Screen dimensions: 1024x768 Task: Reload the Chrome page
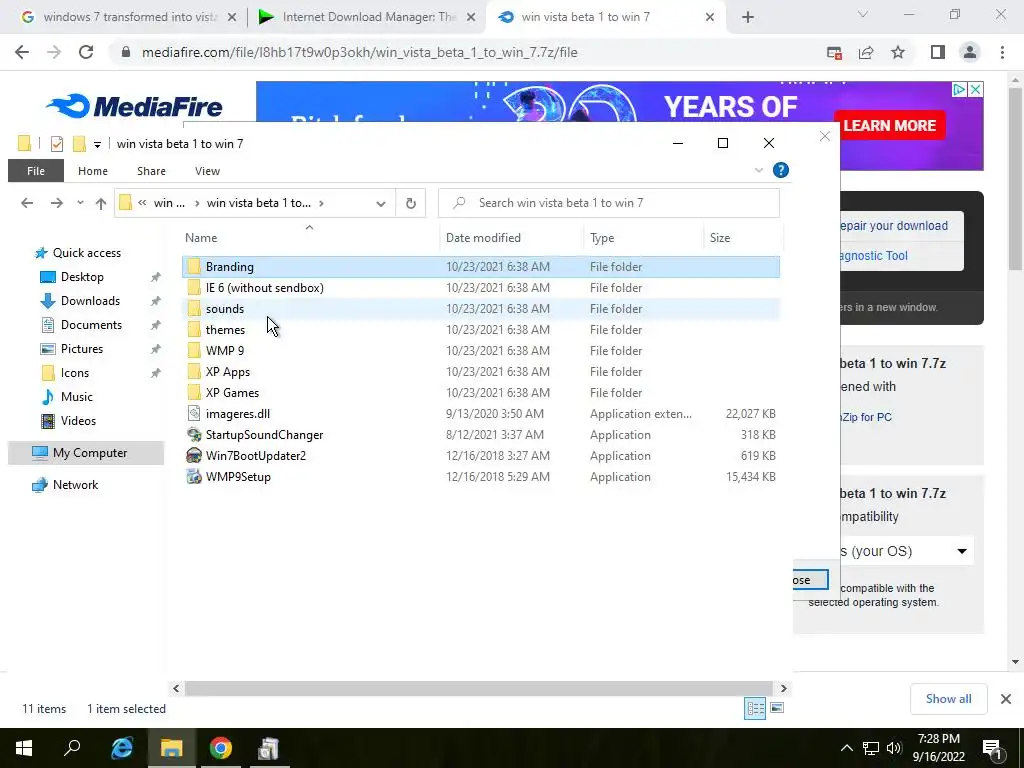pos(86,52)
